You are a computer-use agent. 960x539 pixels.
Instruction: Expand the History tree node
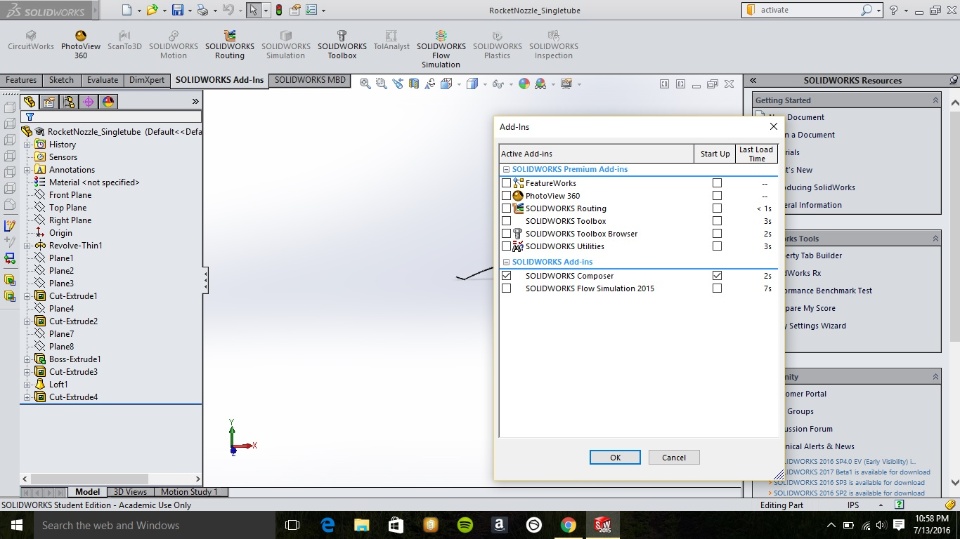(27, 145)
